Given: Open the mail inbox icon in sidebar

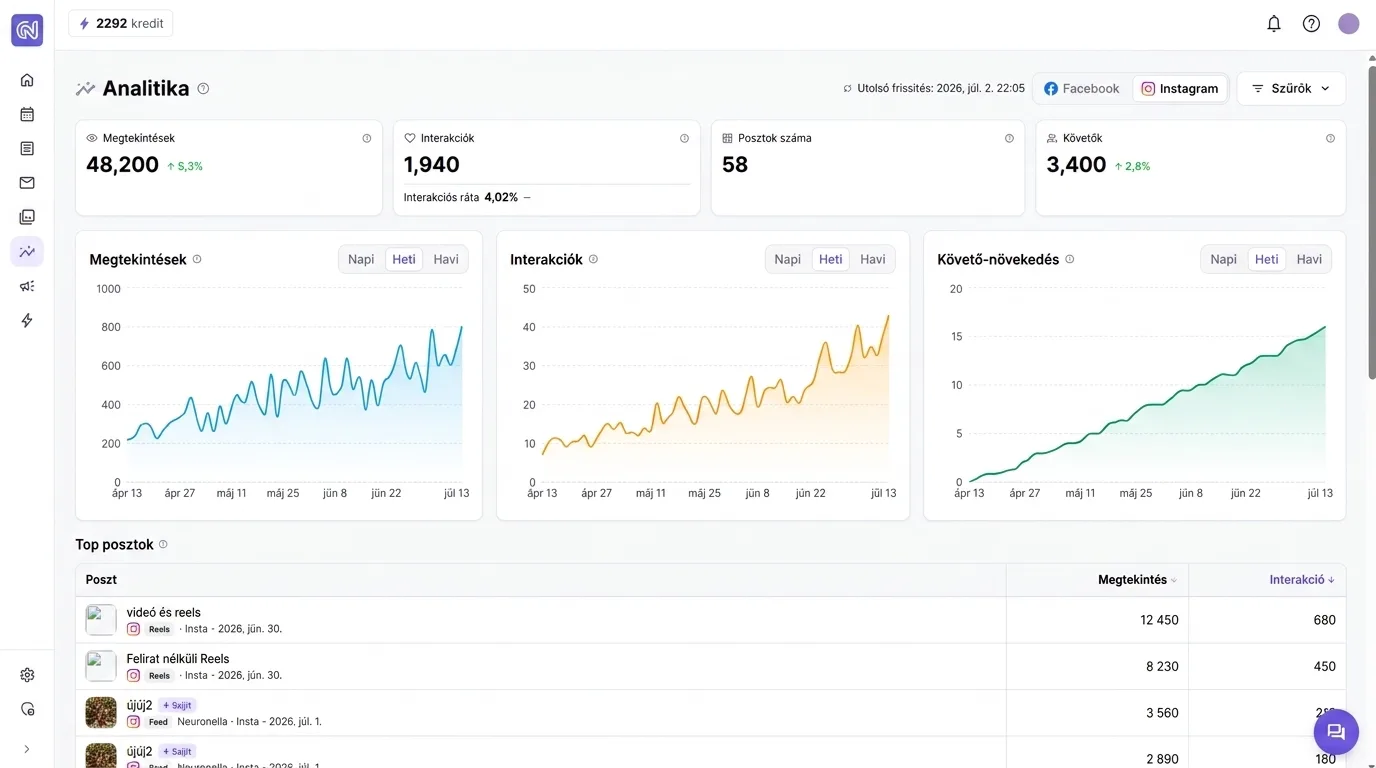Looking at the screenshot, I should click(x=27, y=182).
